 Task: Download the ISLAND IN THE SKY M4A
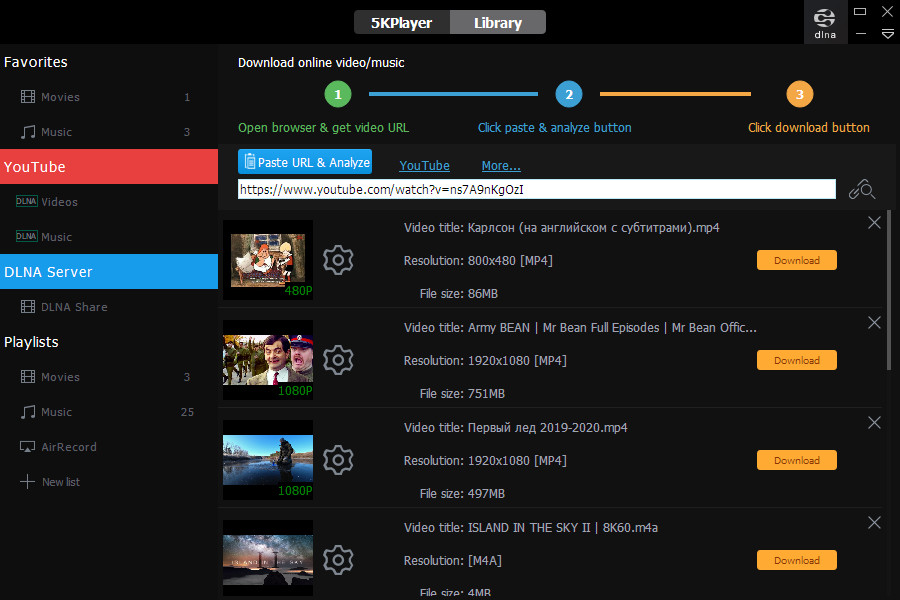click(x=797, y=560)
